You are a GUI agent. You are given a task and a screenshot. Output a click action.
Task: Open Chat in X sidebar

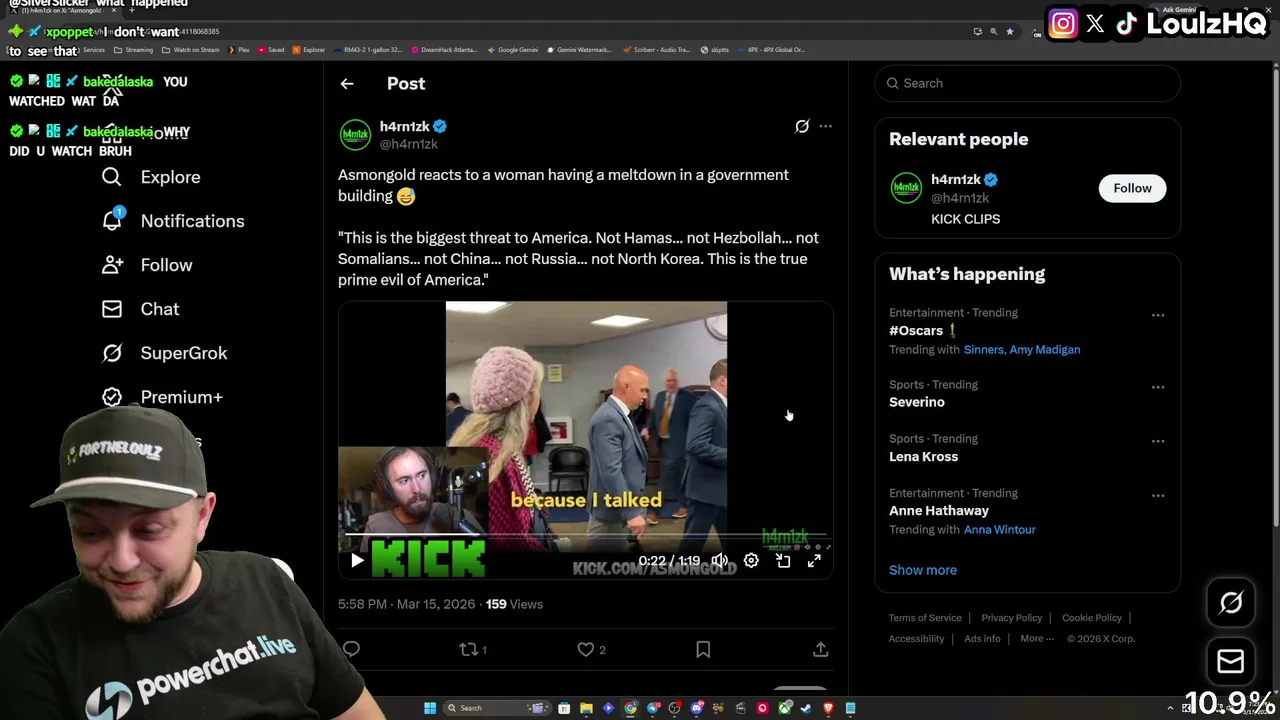pyautogui.click(x=140, y=309)
